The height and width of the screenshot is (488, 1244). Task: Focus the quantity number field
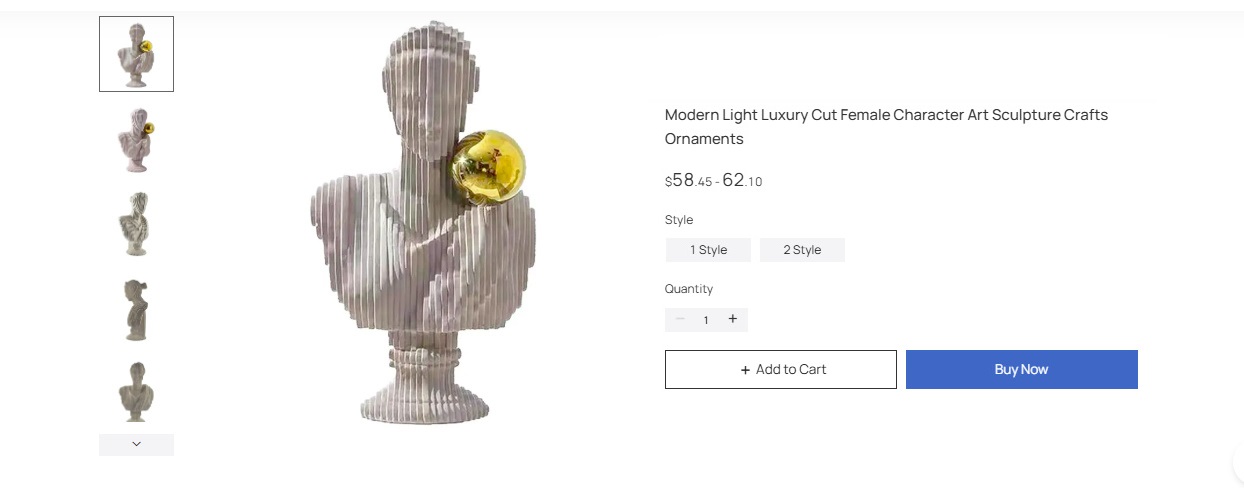coord(706,320)
